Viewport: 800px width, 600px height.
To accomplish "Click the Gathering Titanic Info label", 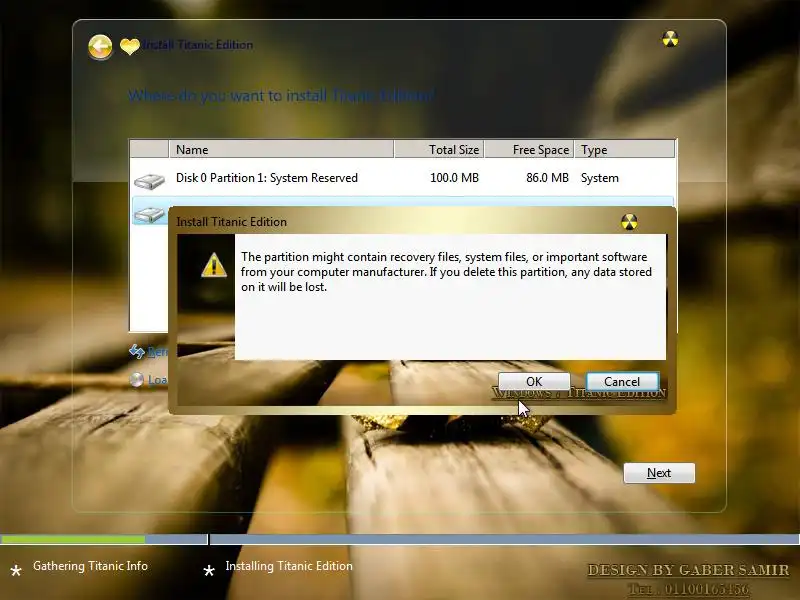I will pyautogui.click(x=90, y=566).
